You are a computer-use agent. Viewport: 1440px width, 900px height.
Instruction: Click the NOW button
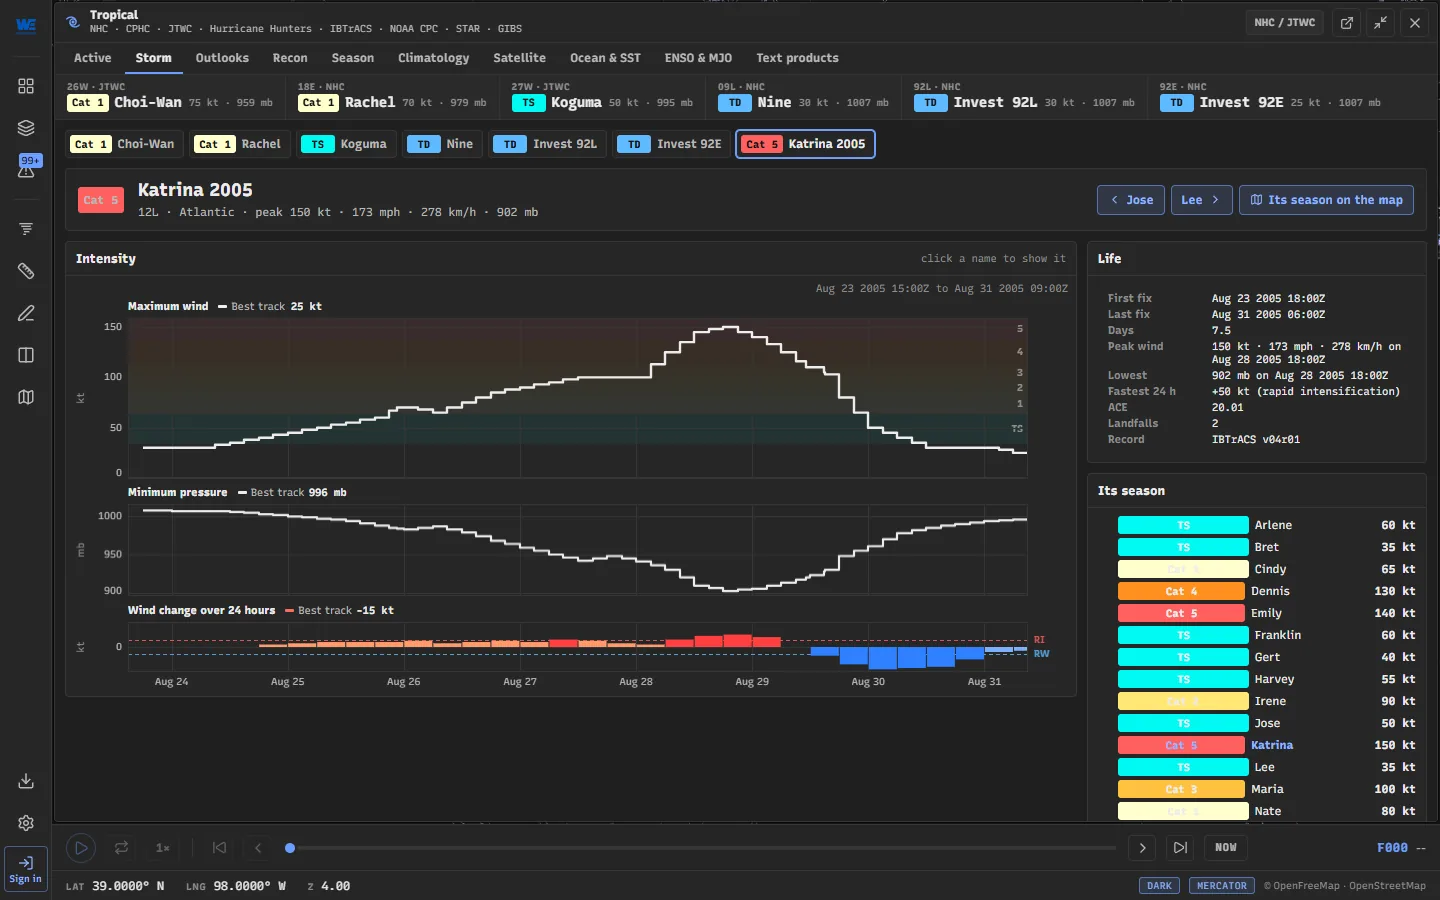pos(1226,848)
